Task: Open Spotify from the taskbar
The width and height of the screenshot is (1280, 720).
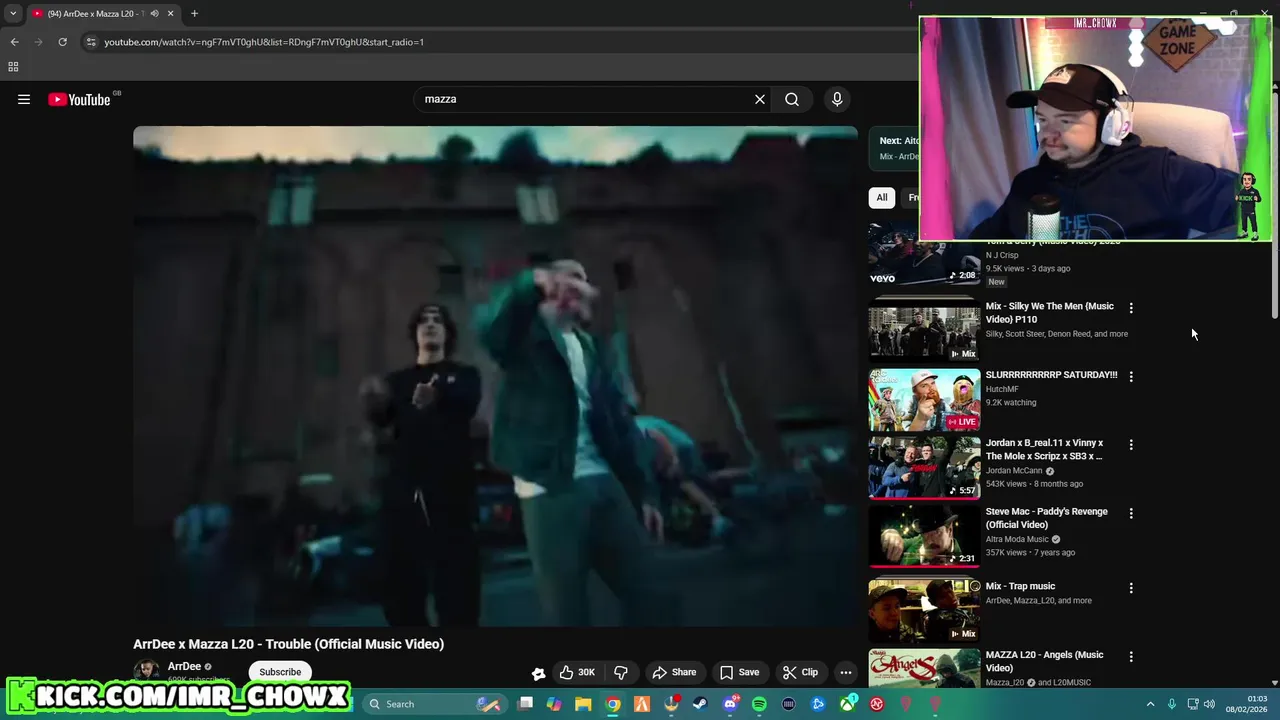Action: [759, 704]
